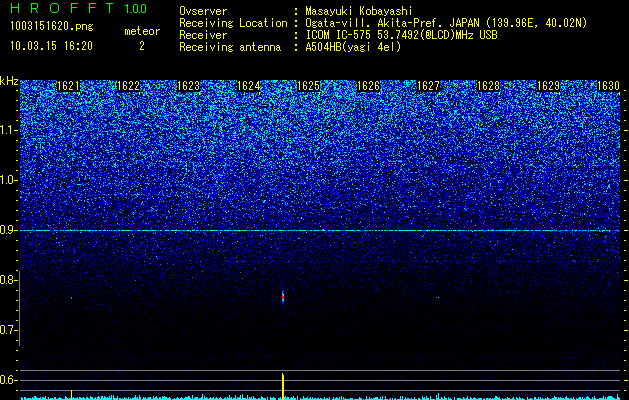Click the 1.1 kHz axis label

(x=8, y=130)
